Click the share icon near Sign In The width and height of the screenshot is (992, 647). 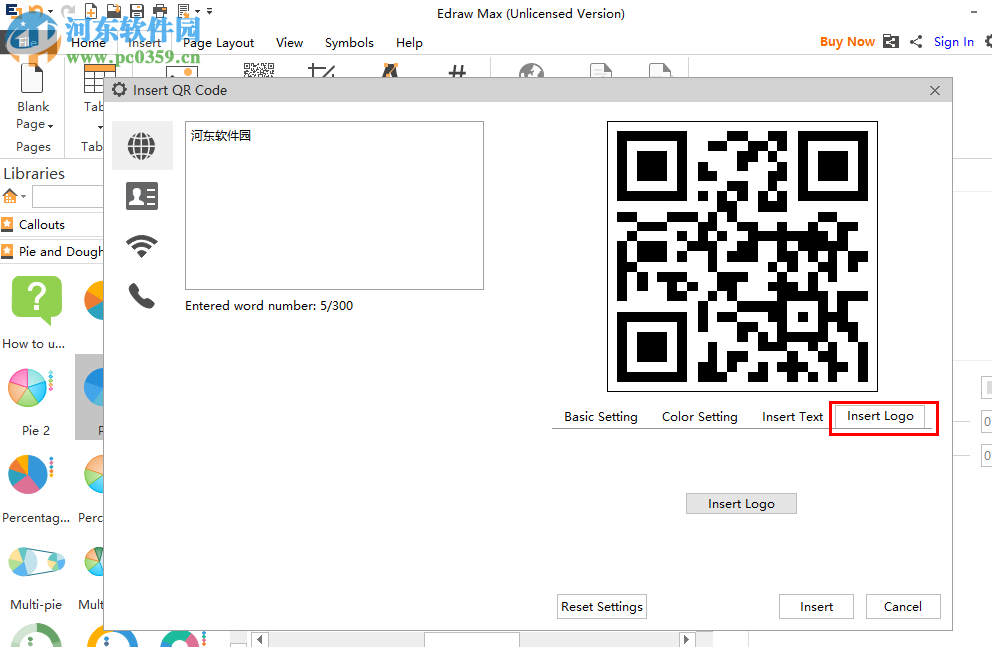tap(914, 41)
